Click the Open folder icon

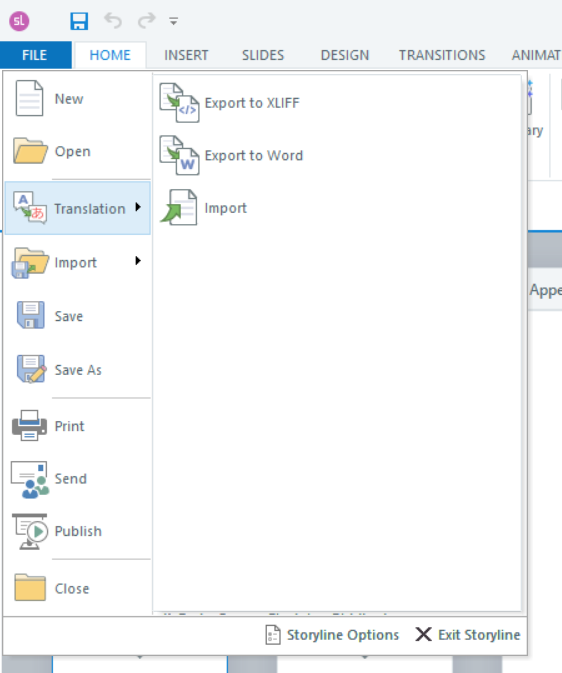(30, 151)
